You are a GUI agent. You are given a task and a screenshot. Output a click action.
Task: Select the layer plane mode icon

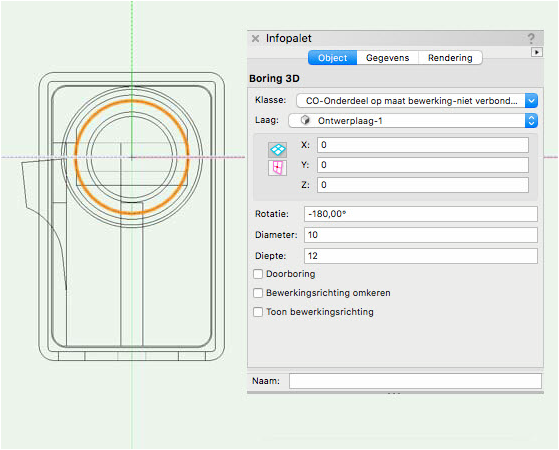pyautogui.click(x=277, y=150)
